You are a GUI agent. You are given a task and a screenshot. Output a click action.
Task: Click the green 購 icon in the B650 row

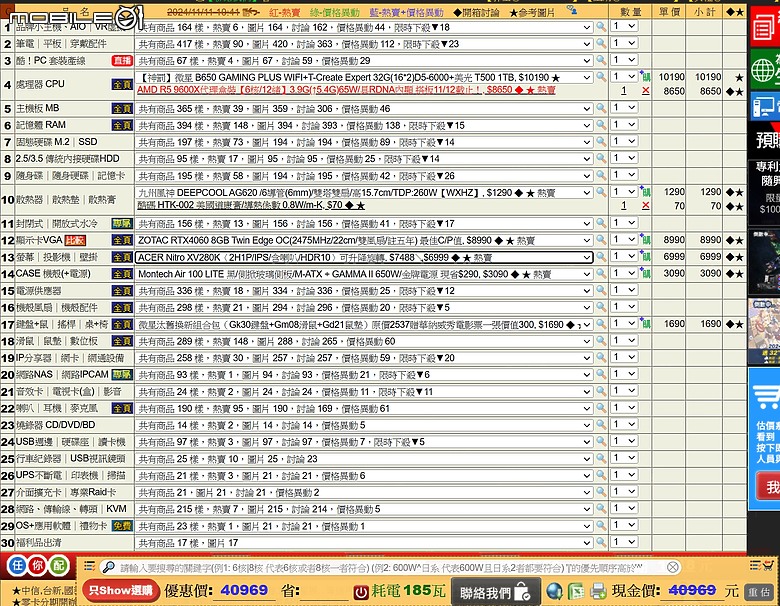click(x=645, y=77)
